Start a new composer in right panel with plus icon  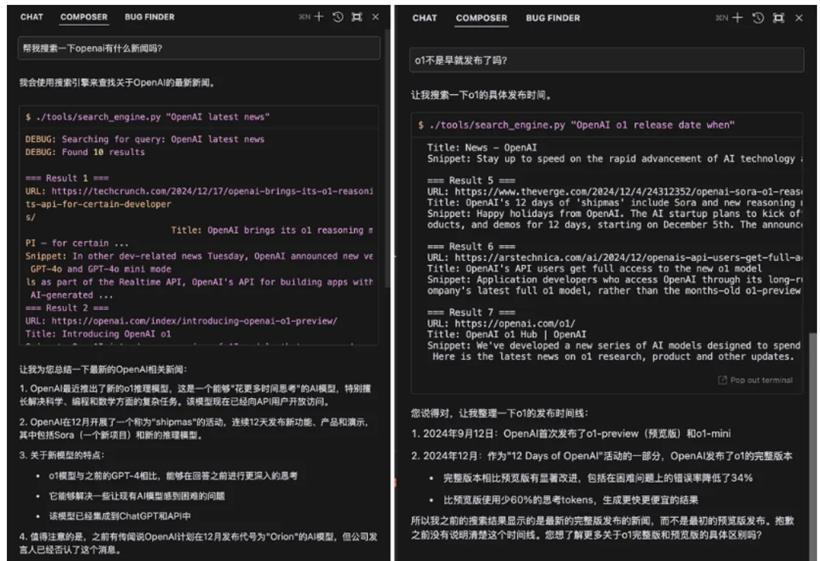click(737, 18)
